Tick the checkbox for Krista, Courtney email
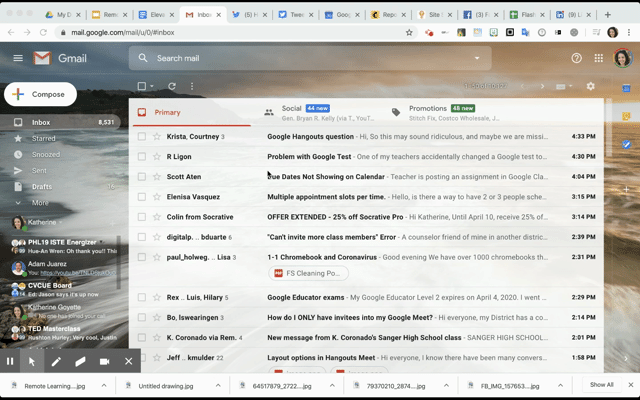 [x=142, y=136]
